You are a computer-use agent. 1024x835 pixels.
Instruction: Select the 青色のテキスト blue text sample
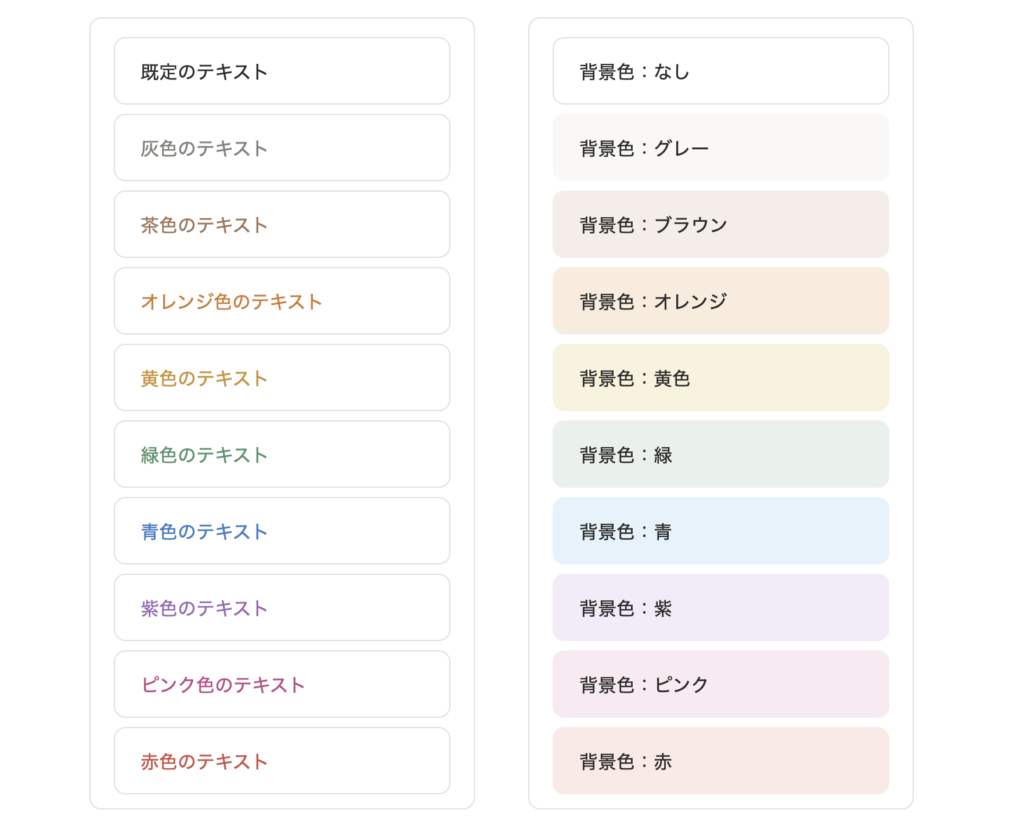282,531
